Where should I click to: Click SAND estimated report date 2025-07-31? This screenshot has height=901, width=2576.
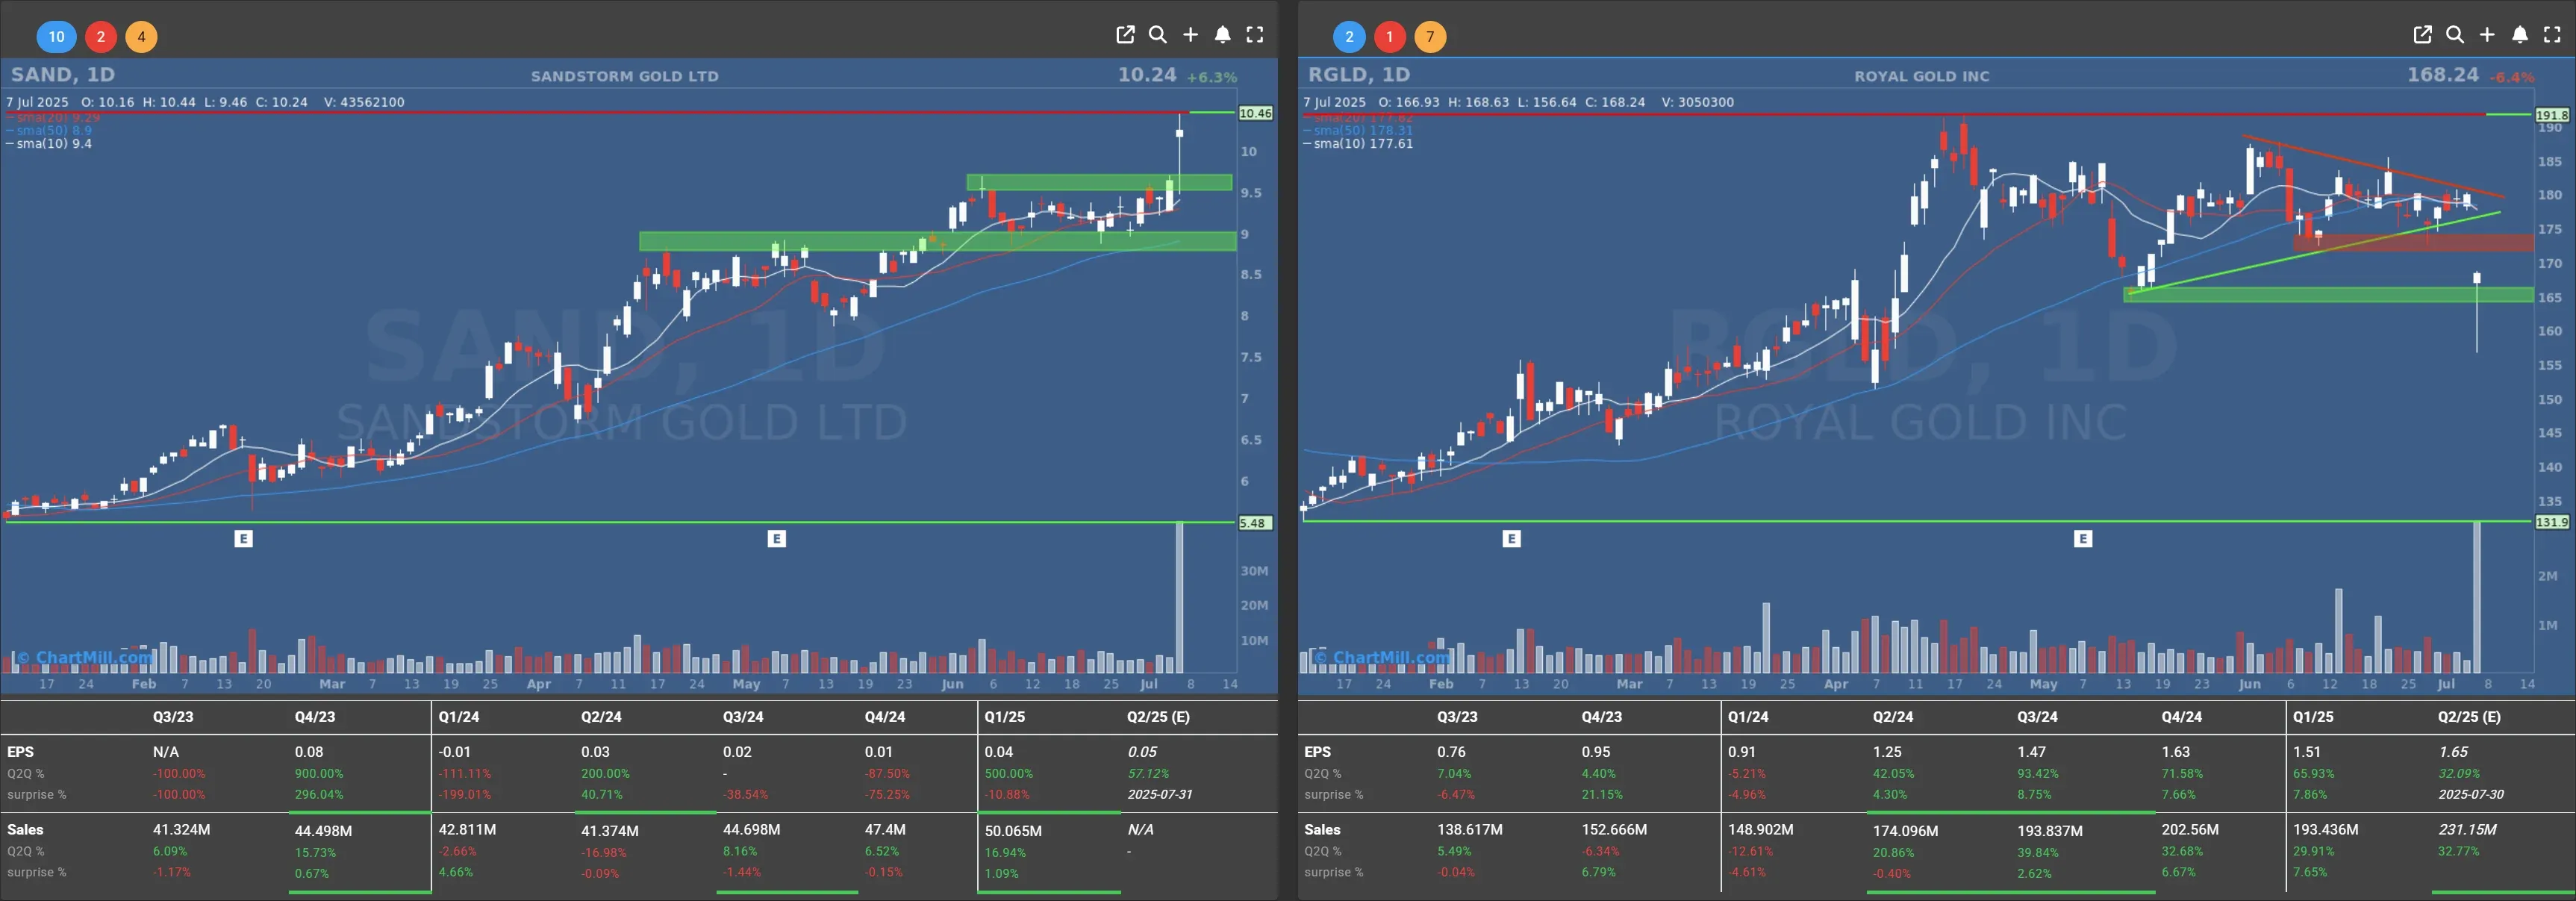point(1159,795)
